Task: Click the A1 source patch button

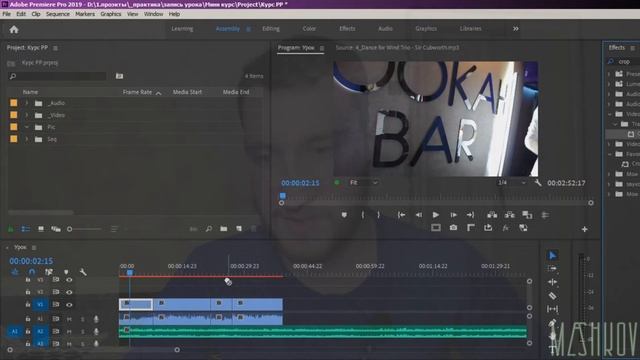Action: (14, 331)
